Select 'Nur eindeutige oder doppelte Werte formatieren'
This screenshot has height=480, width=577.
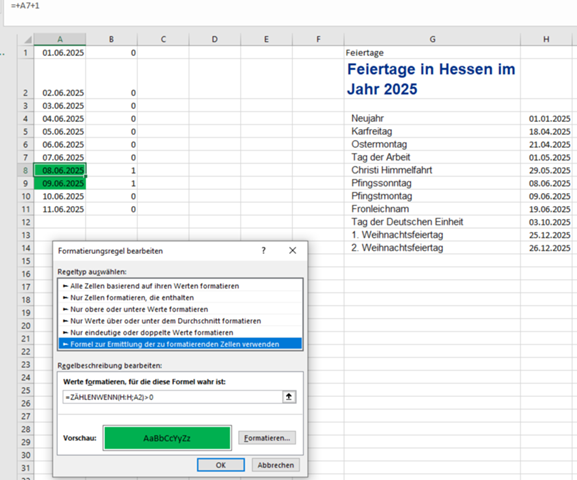180,332
